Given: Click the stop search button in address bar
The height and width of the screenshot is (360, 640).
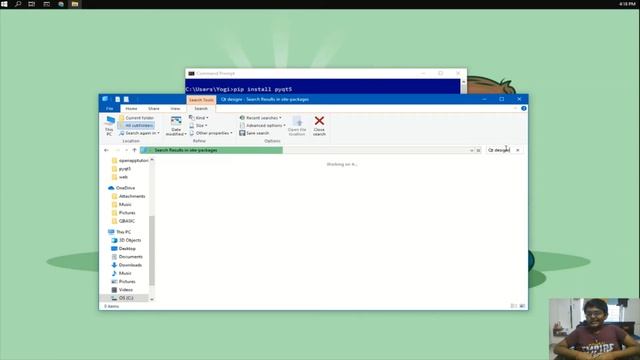Looking at the screenshot, I should [x=478, y=150].
